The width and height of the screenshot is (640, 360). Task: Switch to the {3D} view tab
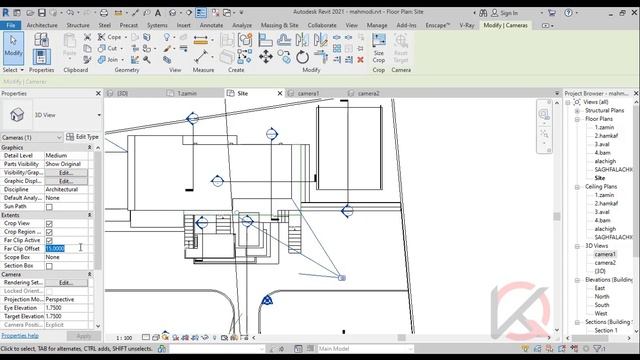tap(122, 93)
